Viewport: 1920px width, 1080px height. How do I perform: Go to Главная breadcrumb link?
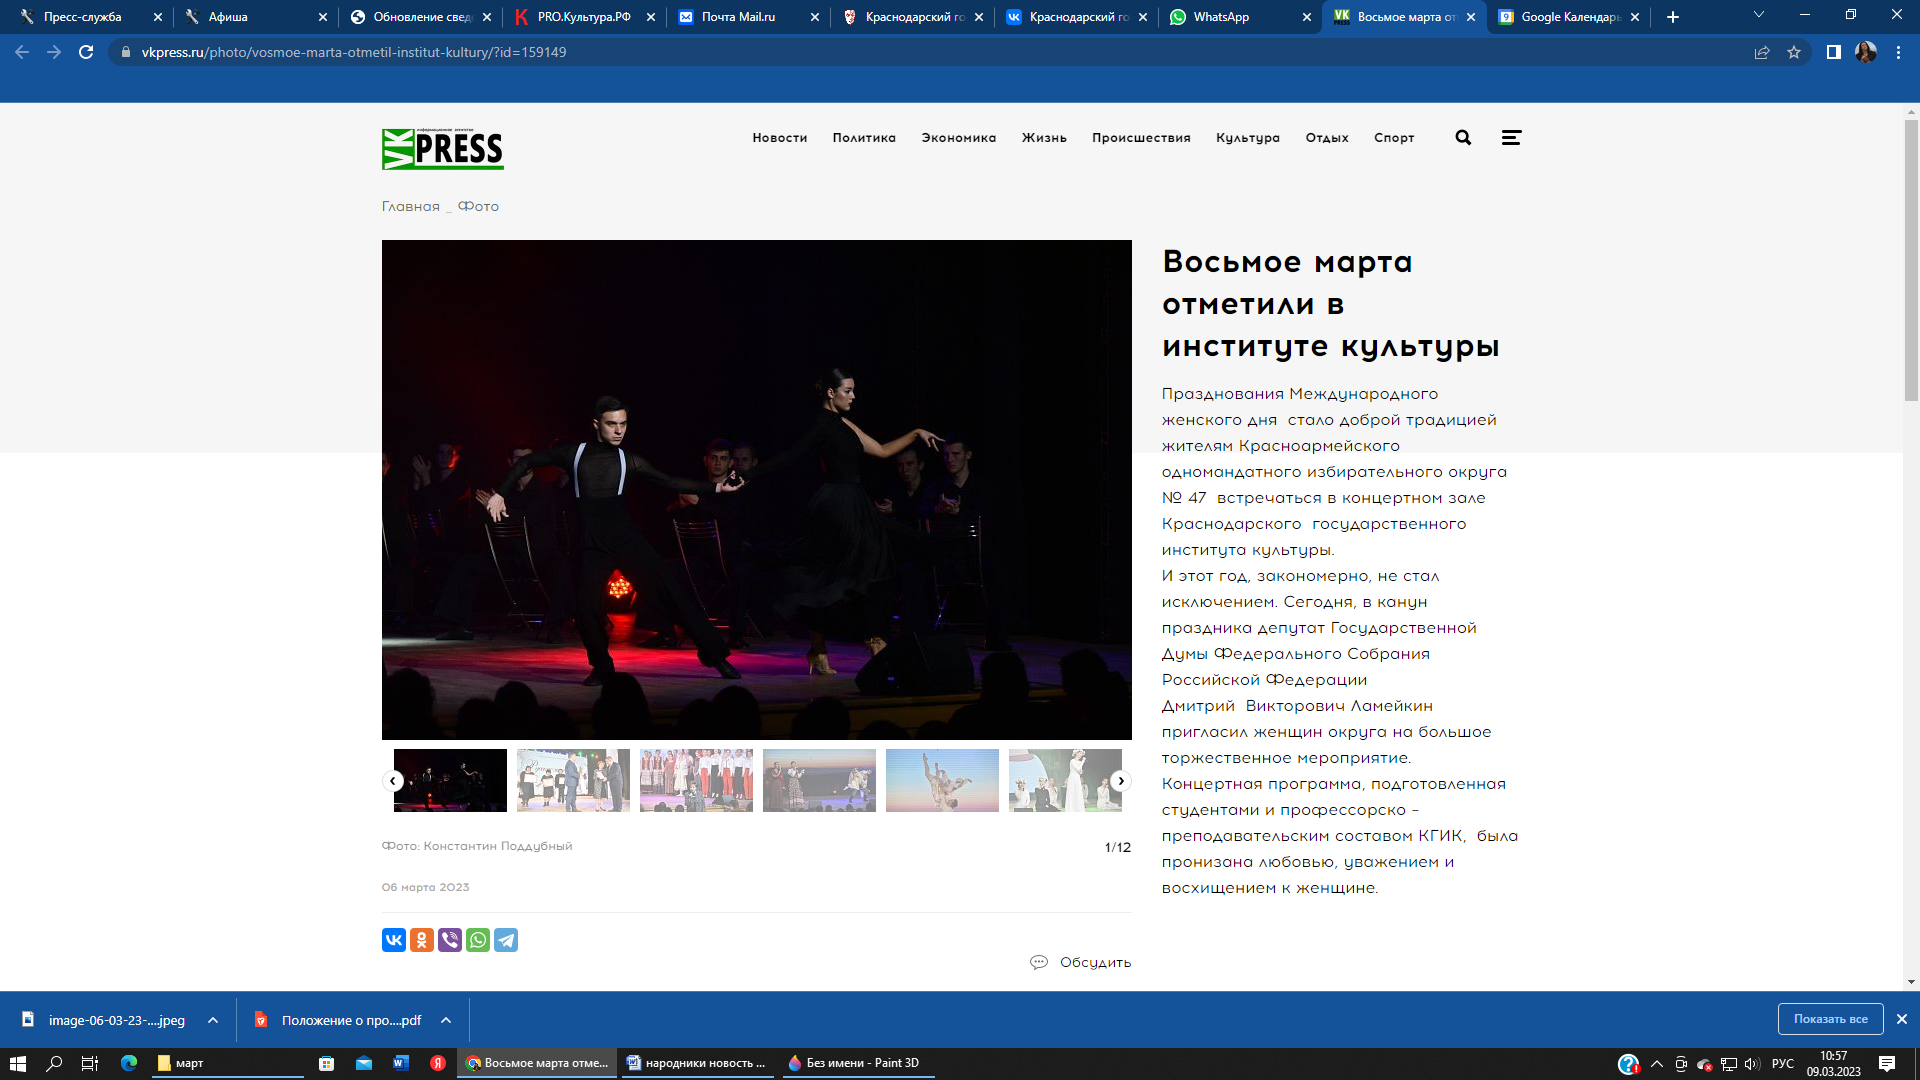[410, 206]
